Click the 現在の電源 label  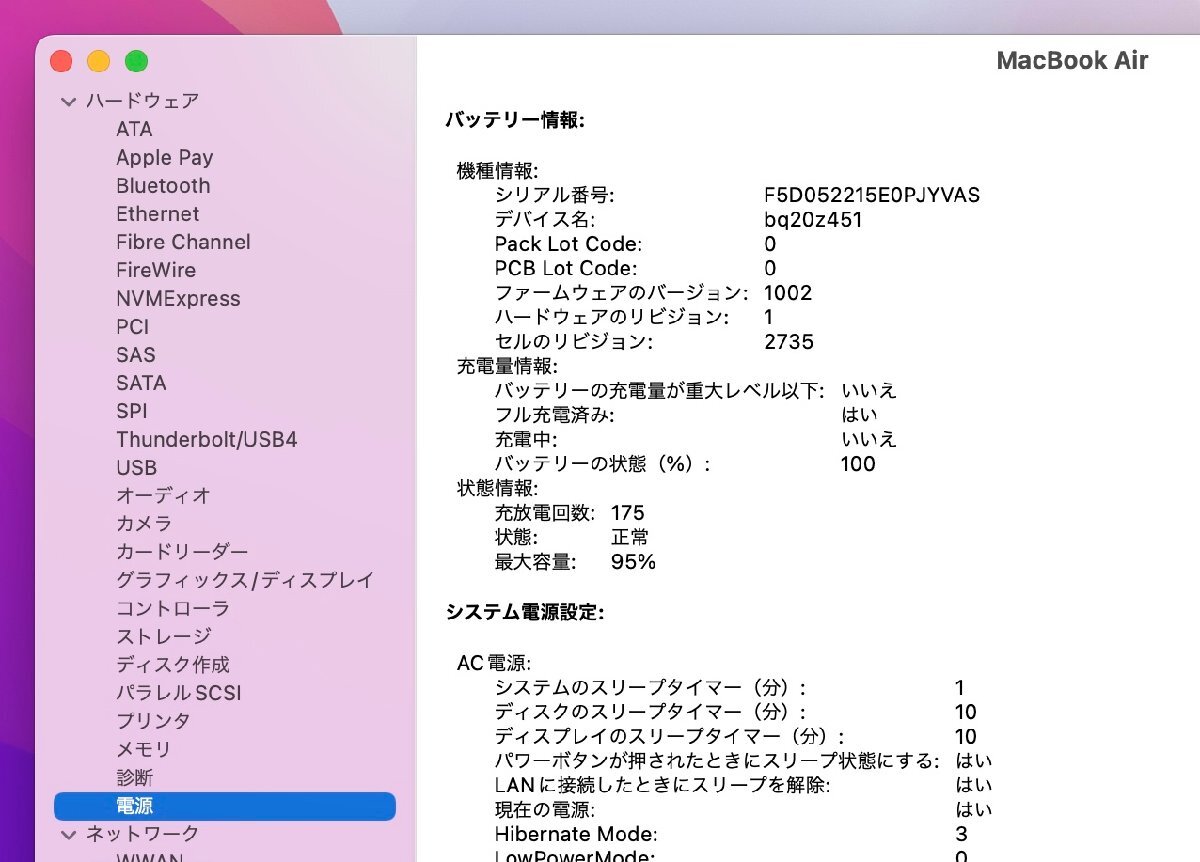click(x=544, y=810)
